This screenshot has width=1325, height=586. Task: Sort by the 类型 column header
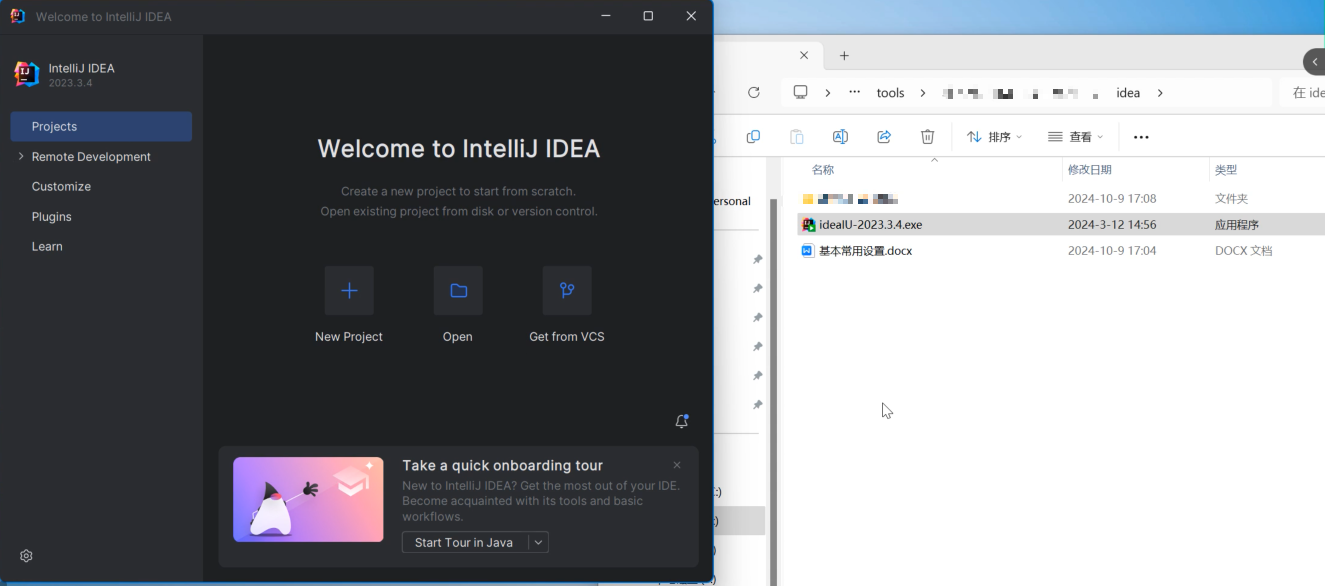[x=1226, y=170]
